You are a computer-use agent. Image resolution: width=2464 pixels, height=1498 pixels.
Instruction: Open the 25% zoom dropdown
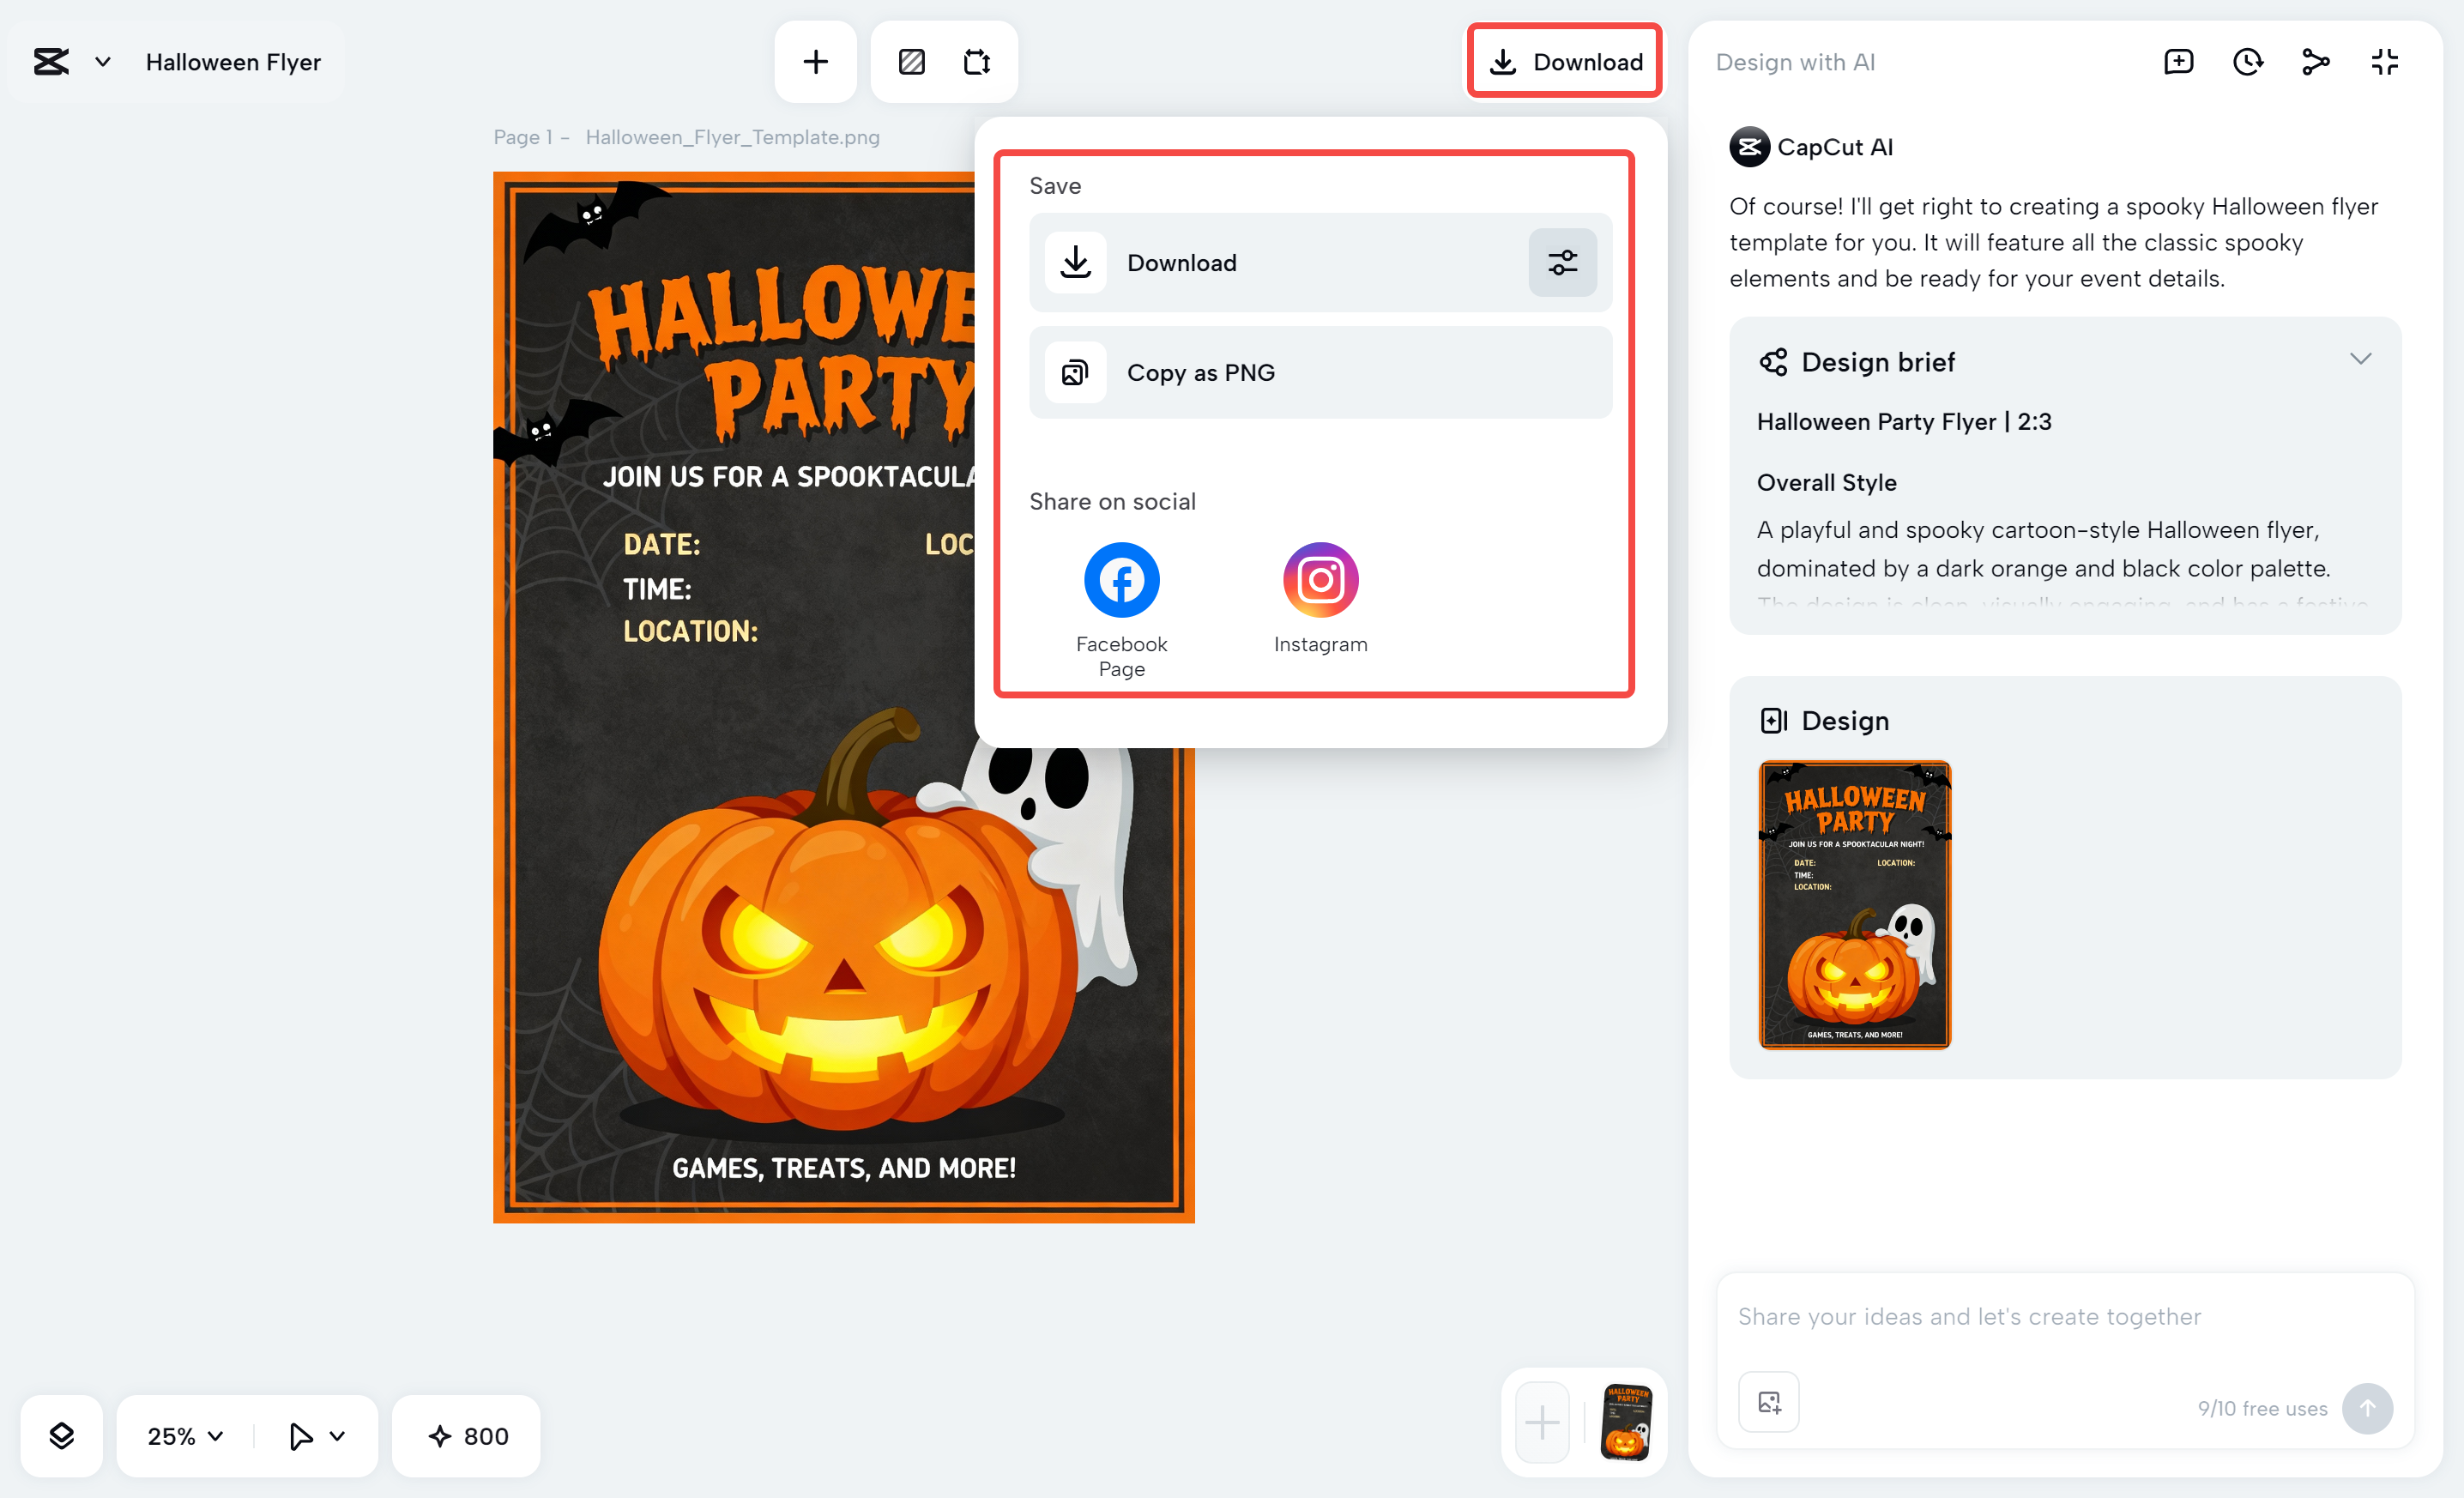(186, 1436)
